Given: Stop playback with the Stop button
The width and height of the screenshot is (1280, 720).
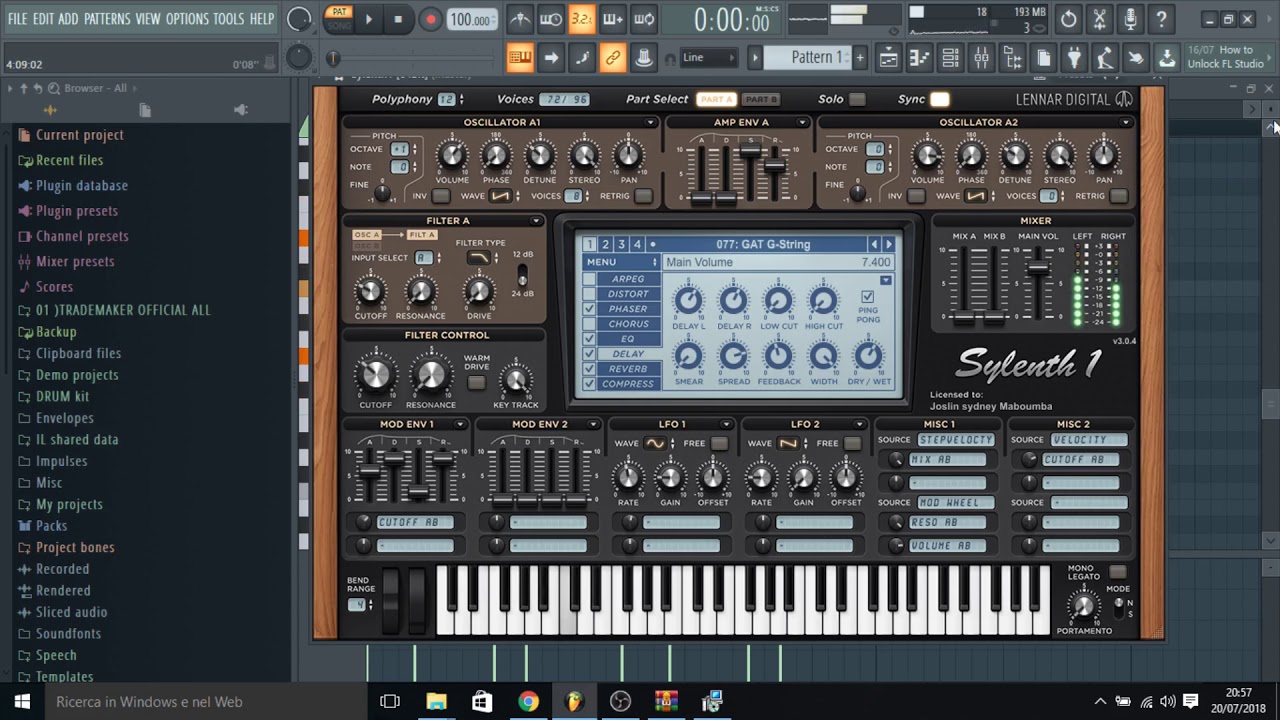Looking at the screenshot, I should (398, 19).
